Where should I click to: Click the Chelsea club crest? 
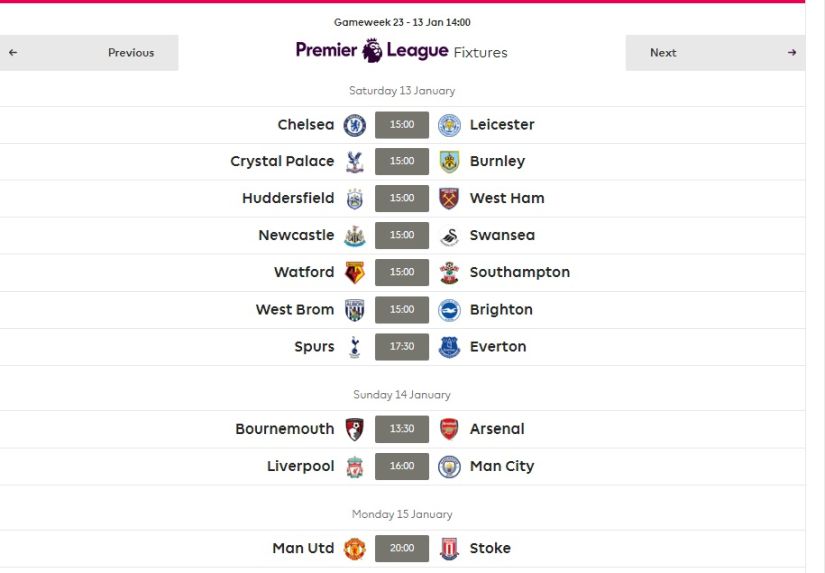[x=355, y=125]
